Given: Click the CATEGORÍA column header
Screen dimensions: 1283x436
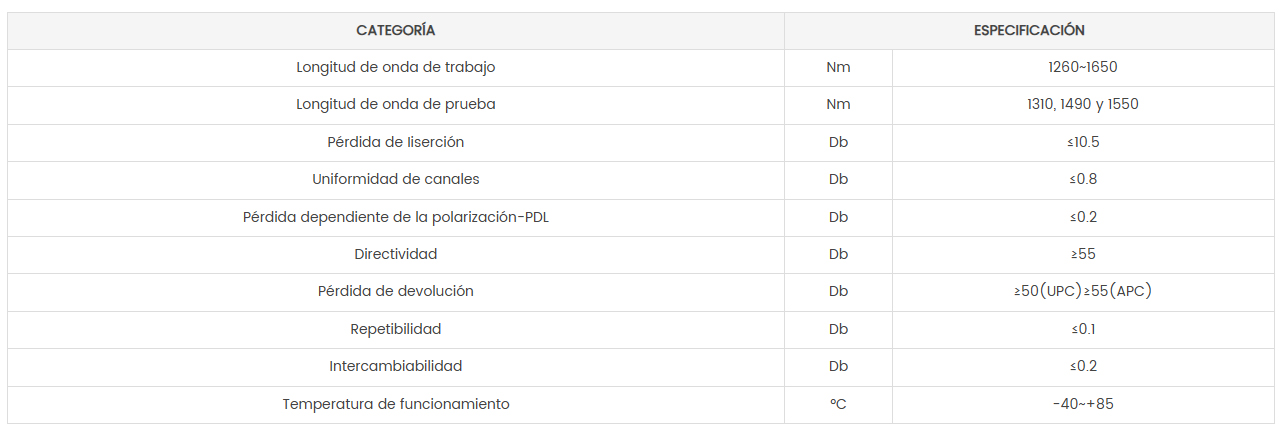Looking at the screenshot, I should point(396,31).
